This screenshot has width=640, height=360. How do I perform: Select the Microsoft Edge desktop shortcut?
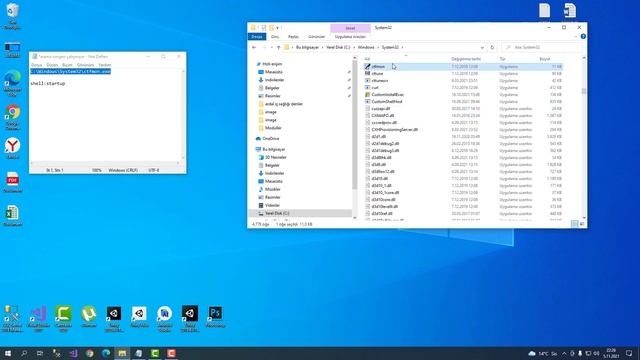click(13, 83)
